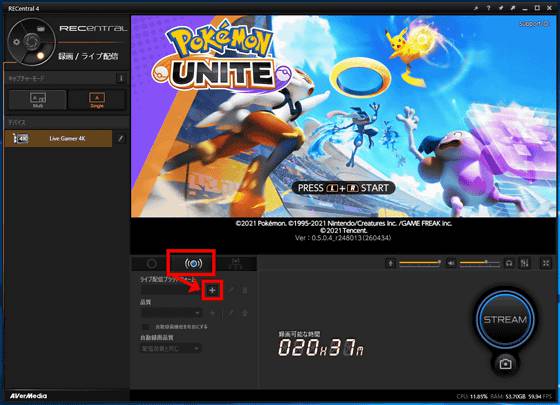Maximize the RECentral 4 window
Screen dimensions: 560x405
tap(537, 8)
